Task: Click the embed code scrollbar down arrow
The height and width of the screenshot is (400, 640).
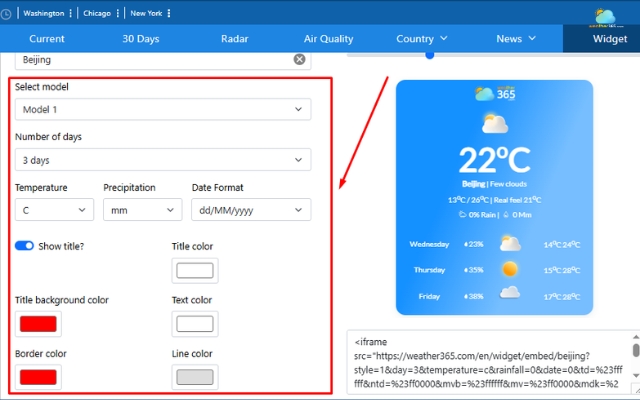Action: click(x=636, y=375)
